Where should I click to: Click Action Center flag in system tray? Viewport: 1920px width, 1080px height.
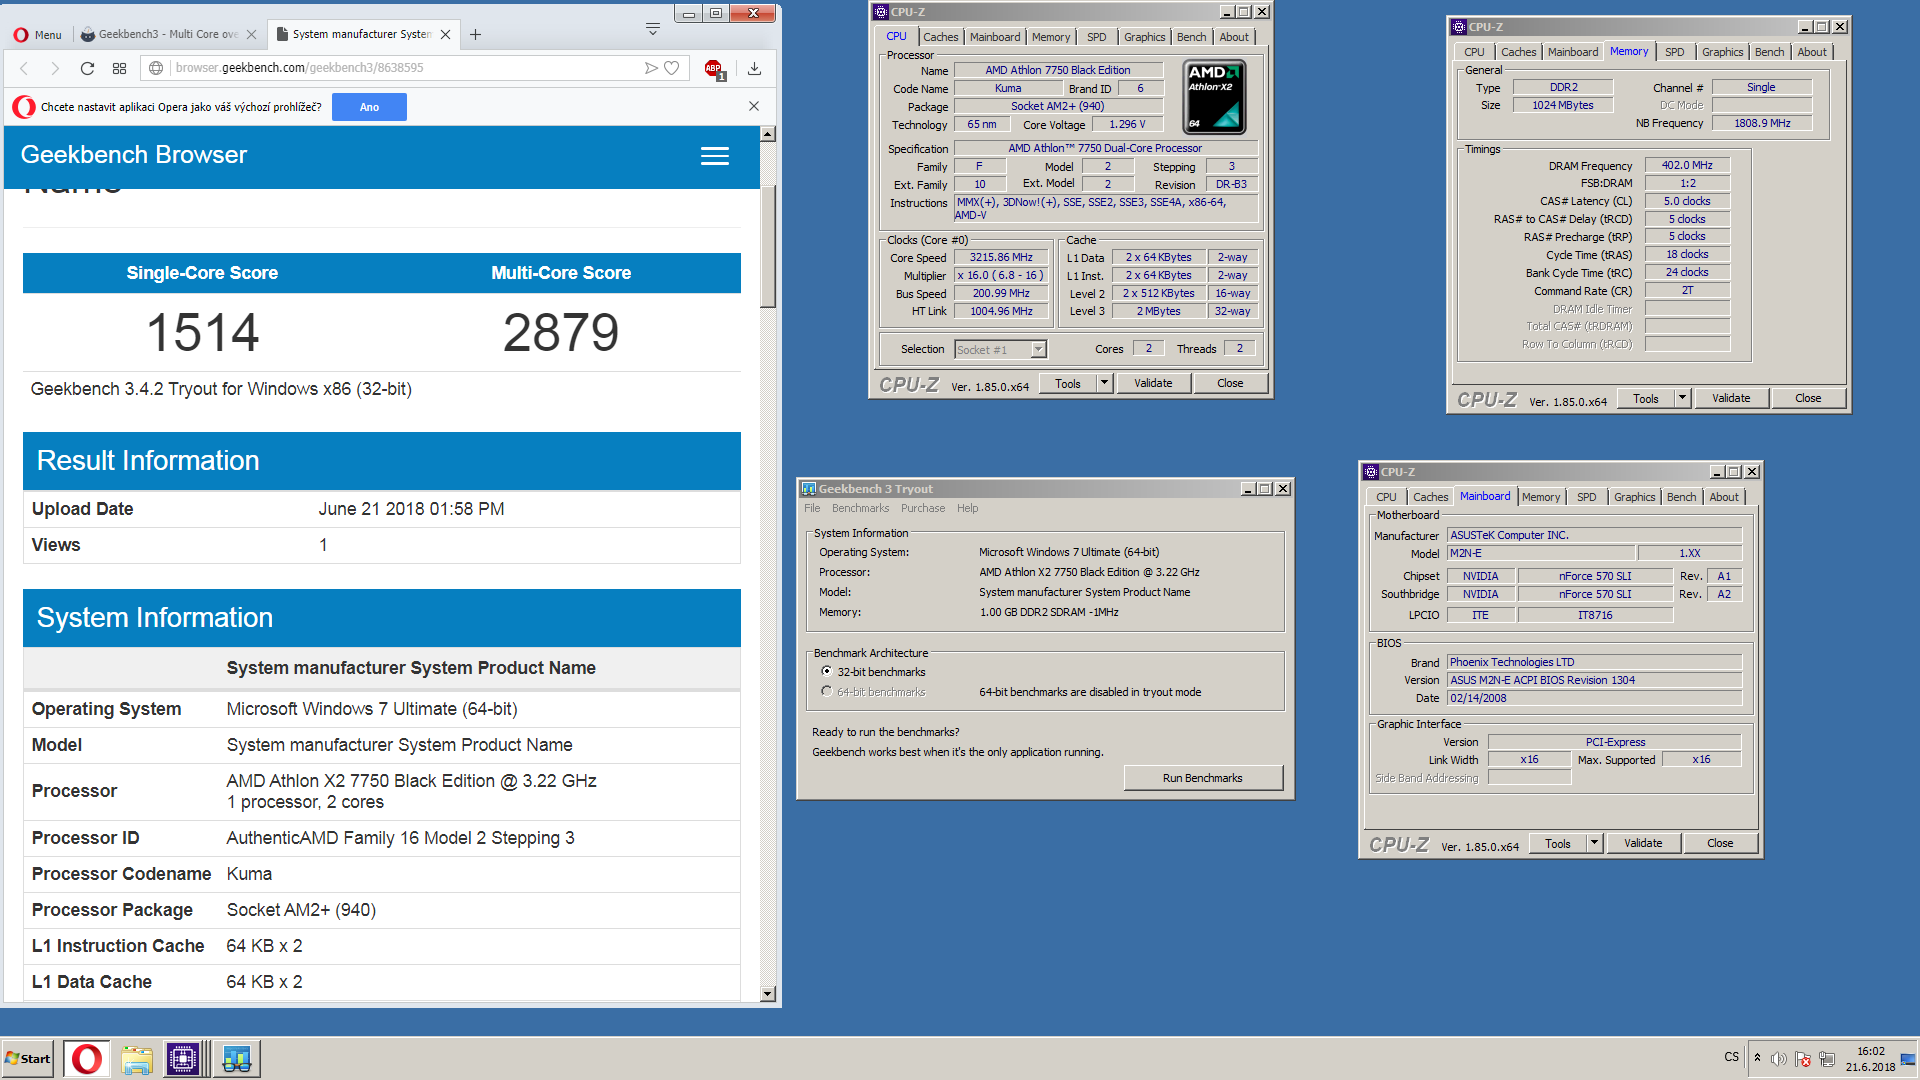pyautogui.click(x=1802, y=1059)
